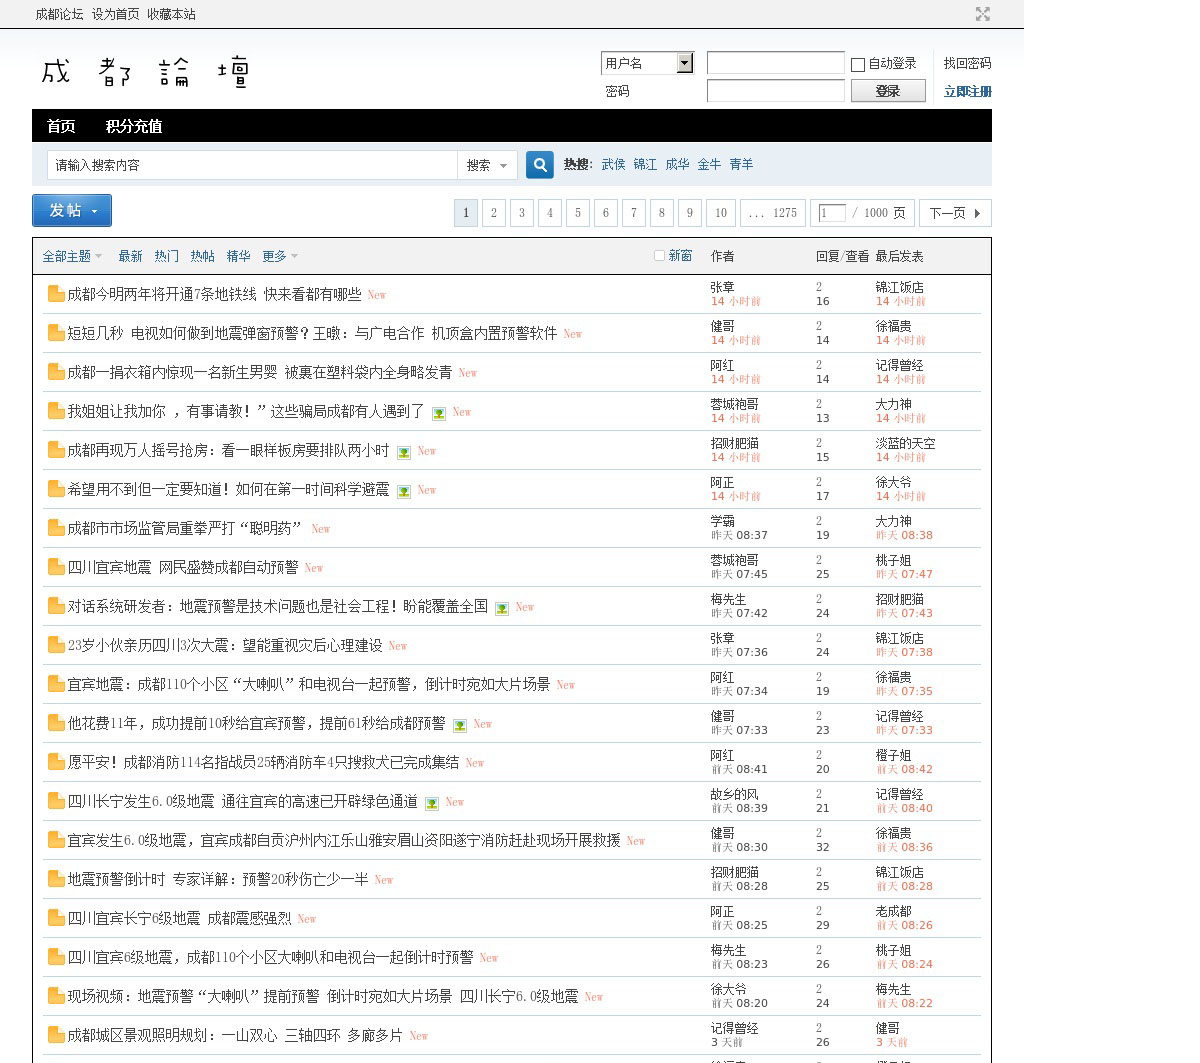The height and width of the screenshot is (1063, 1200).
Task: Click the blue search magnifier button
Action: (540, 165)
